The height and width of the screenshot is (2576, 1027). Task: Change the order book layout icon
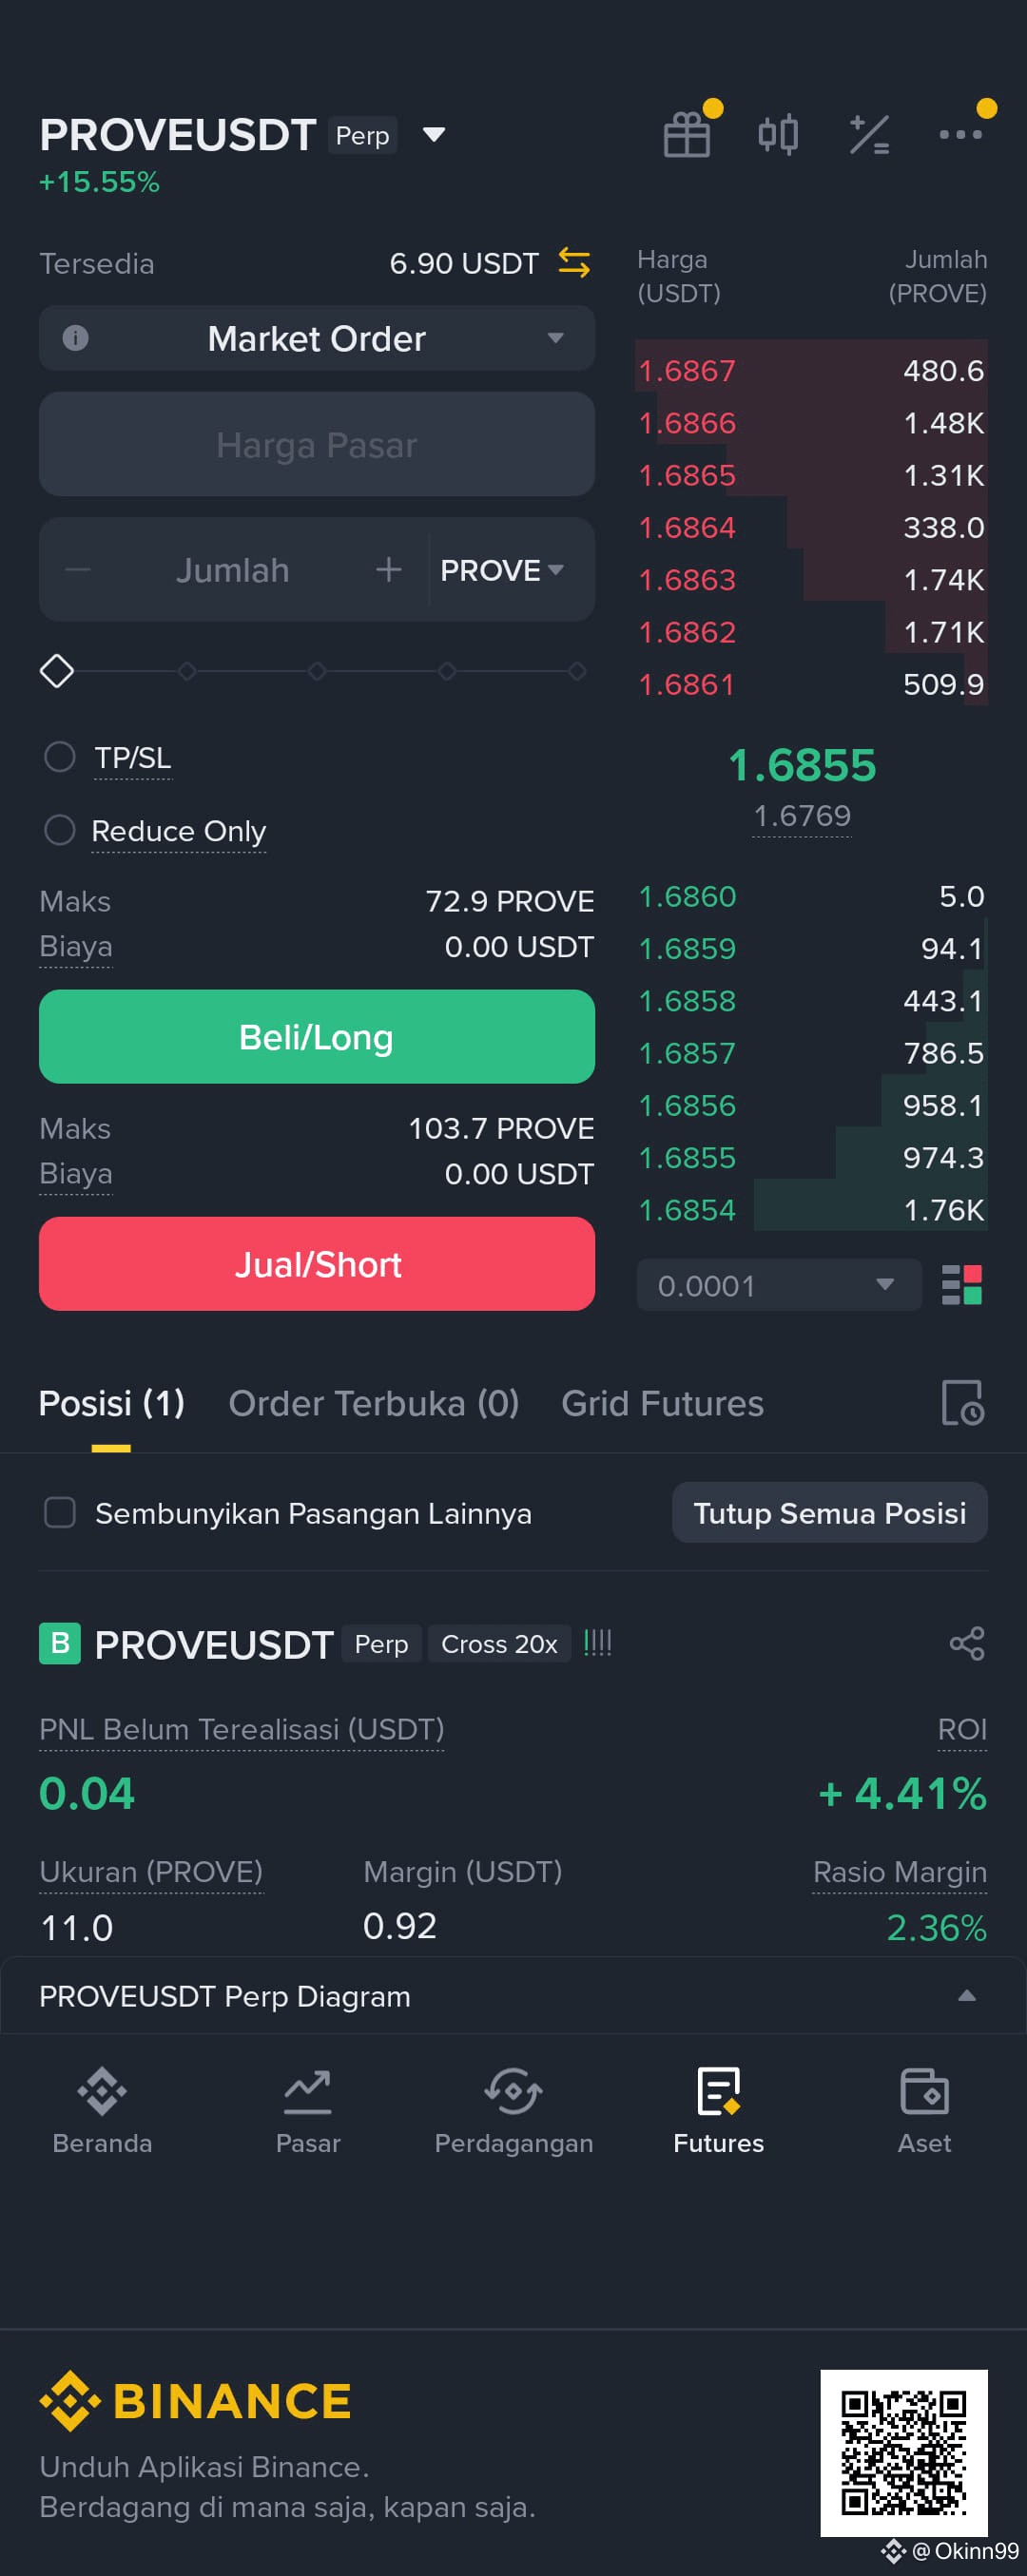coord(962,1285)
